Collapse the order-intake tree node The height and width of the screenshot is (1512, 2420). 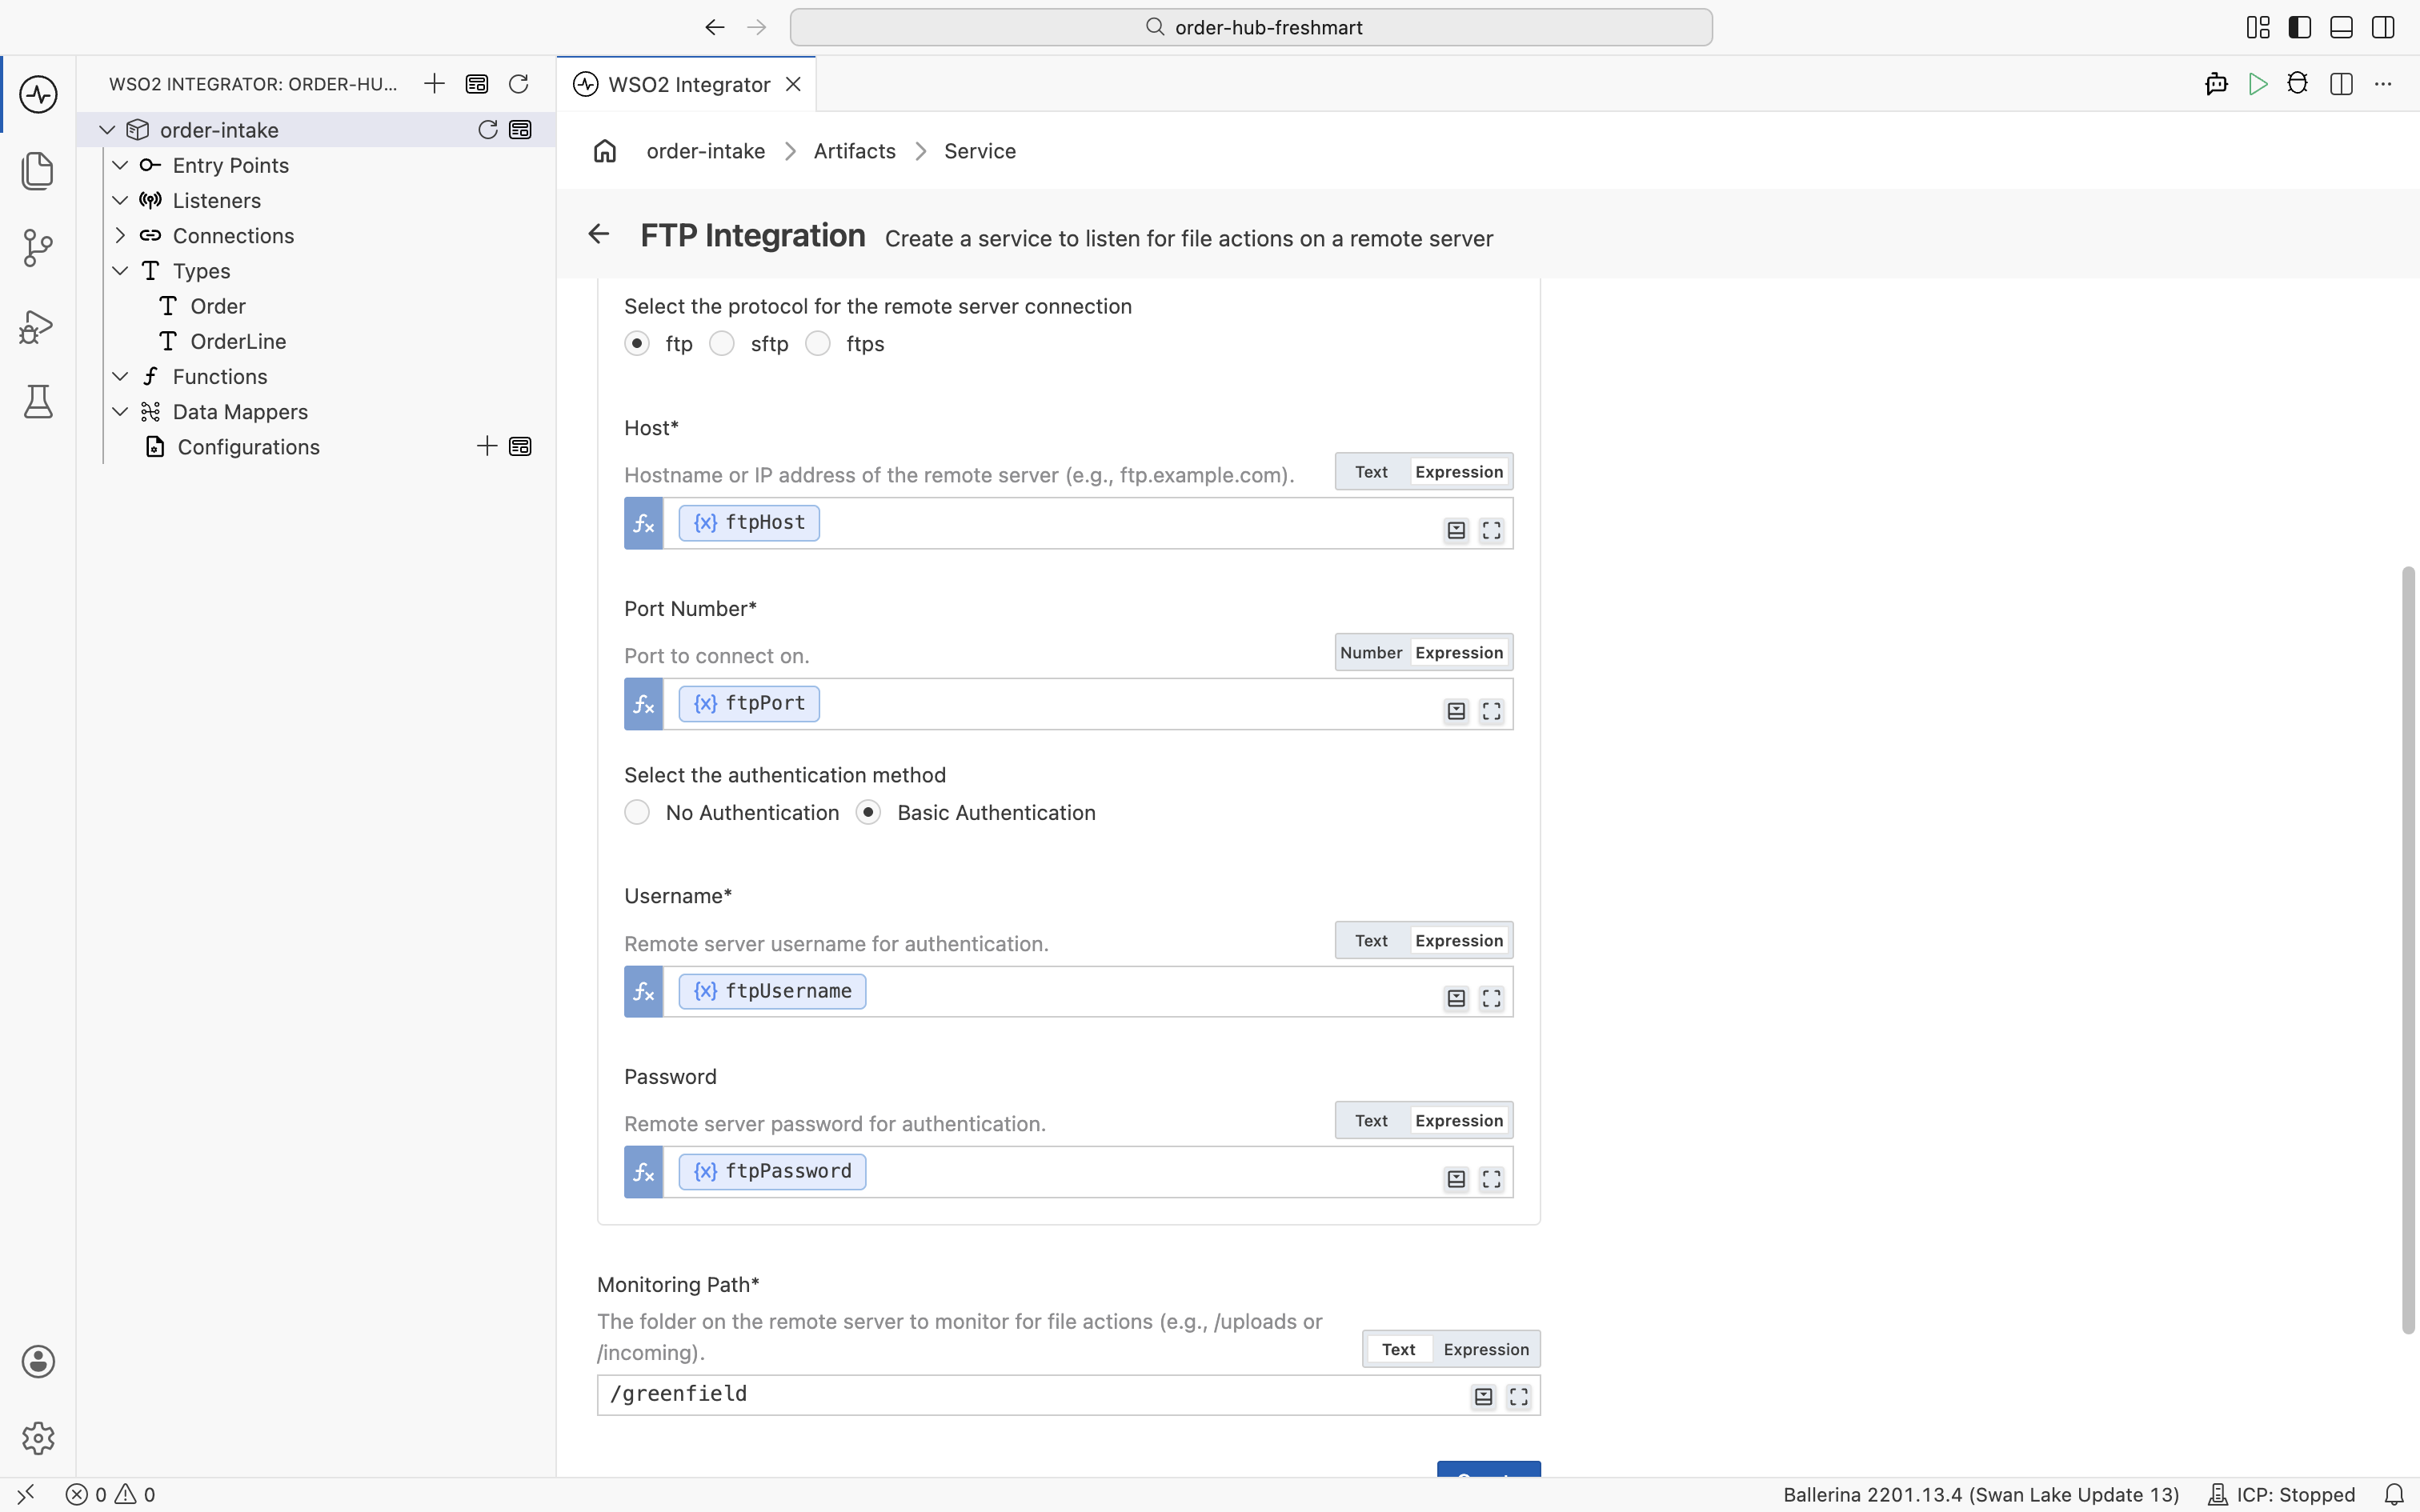[107, 130]
